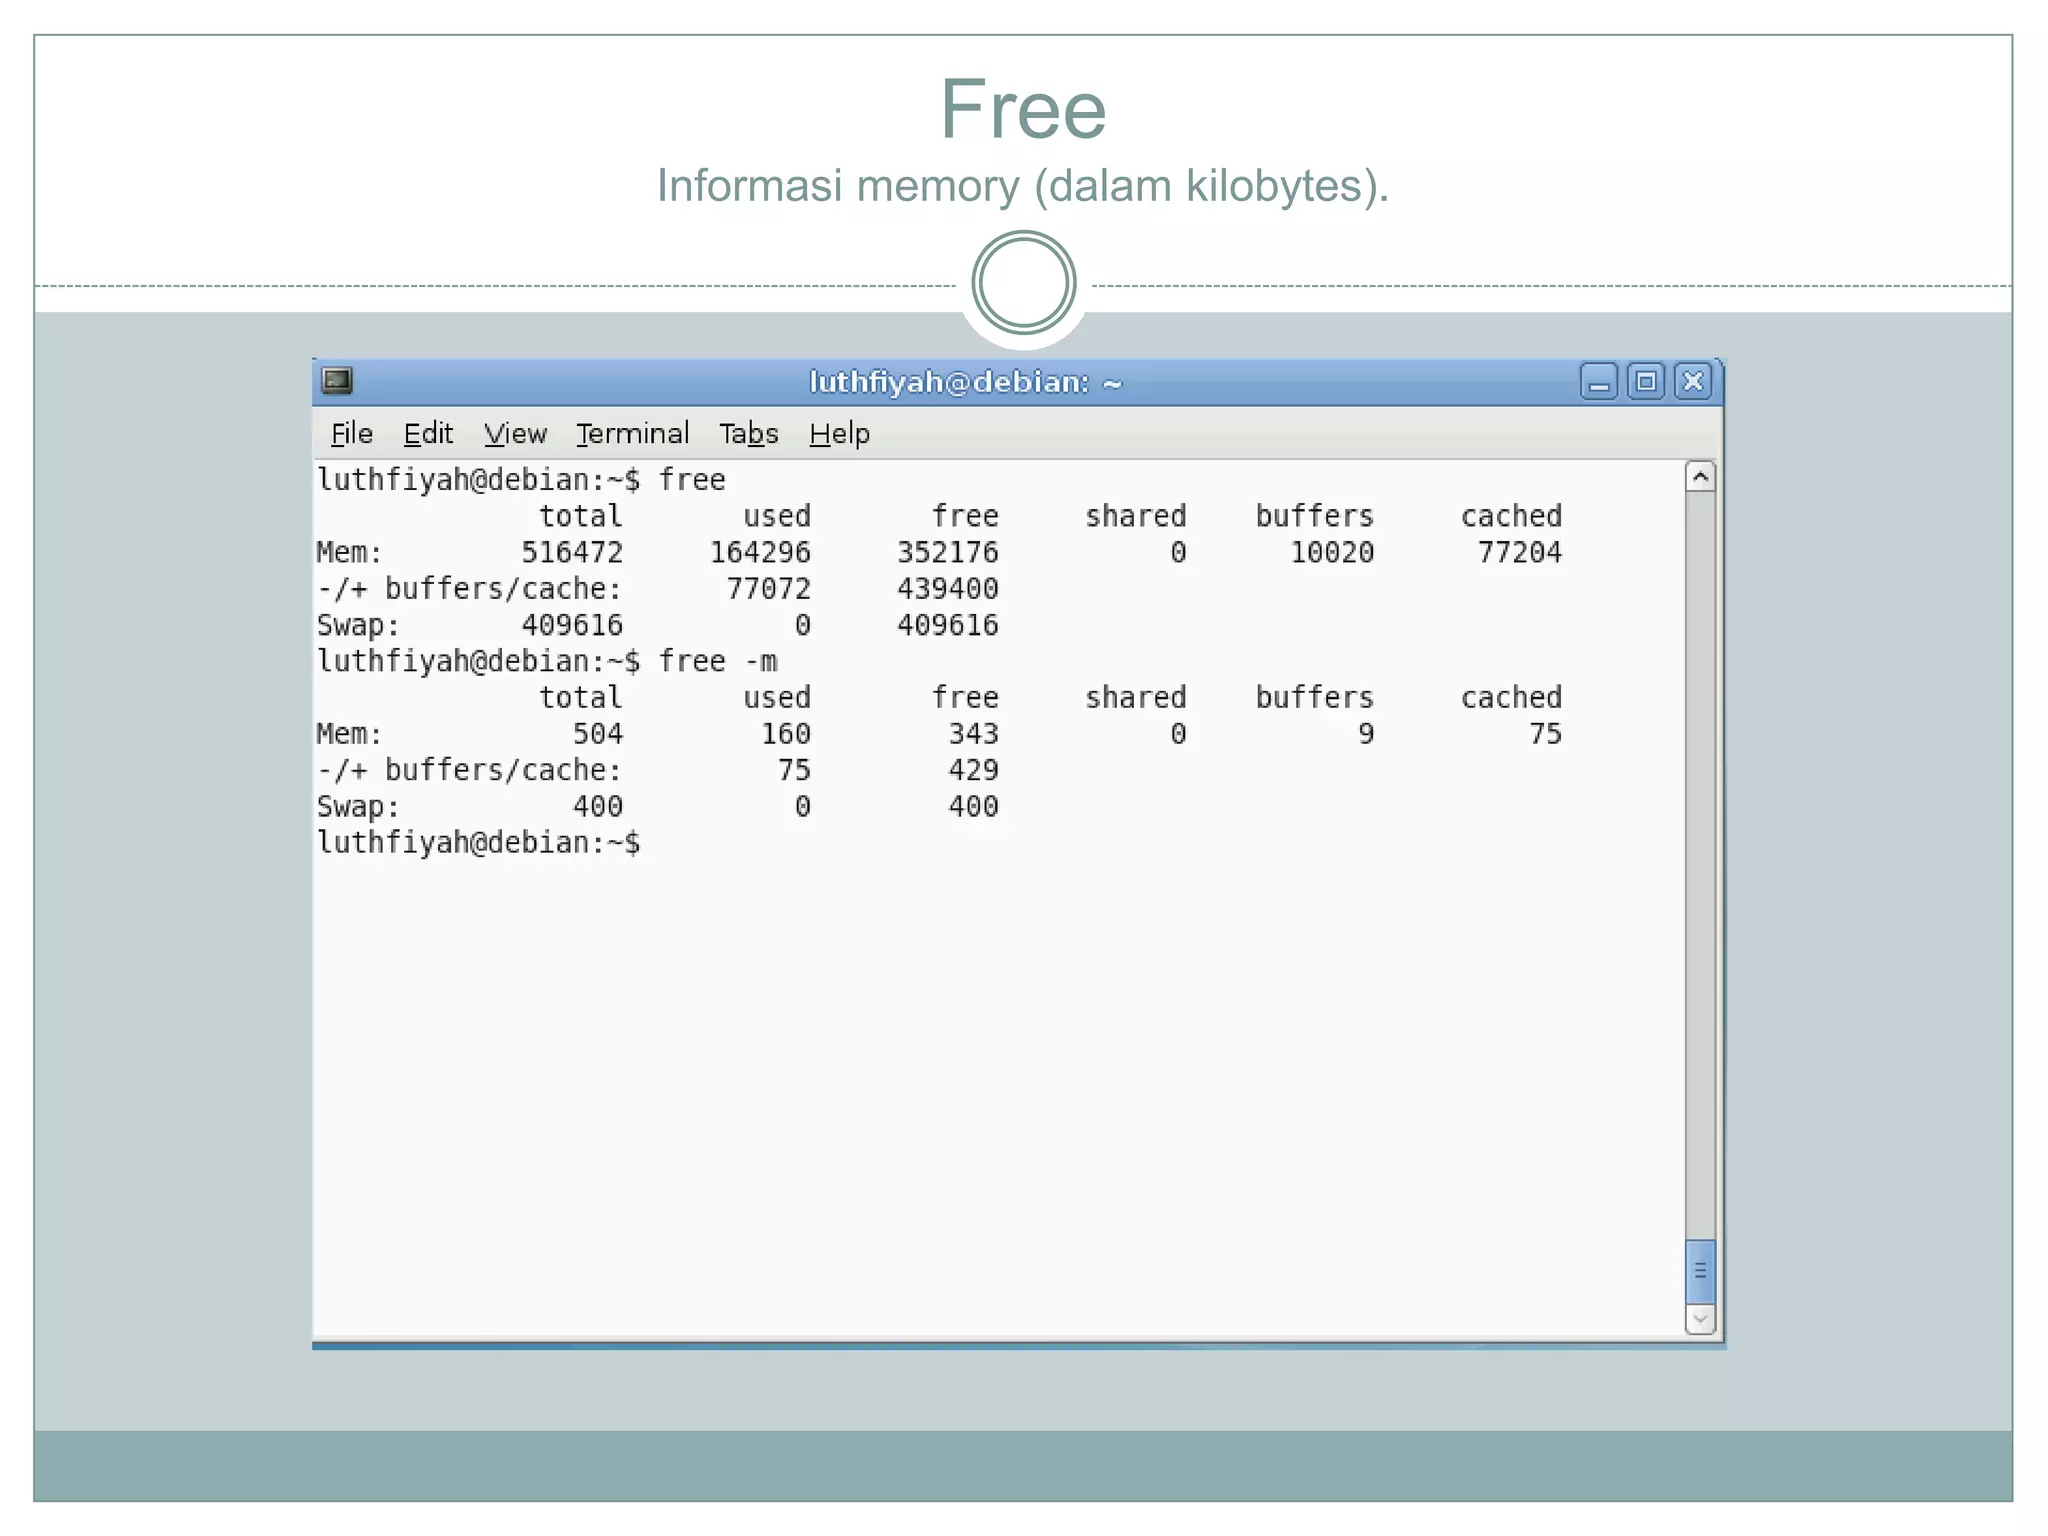The image size is (2048, 1536).
Task: Click the scrollbar down arrow
Action: coord(1700,1319)
